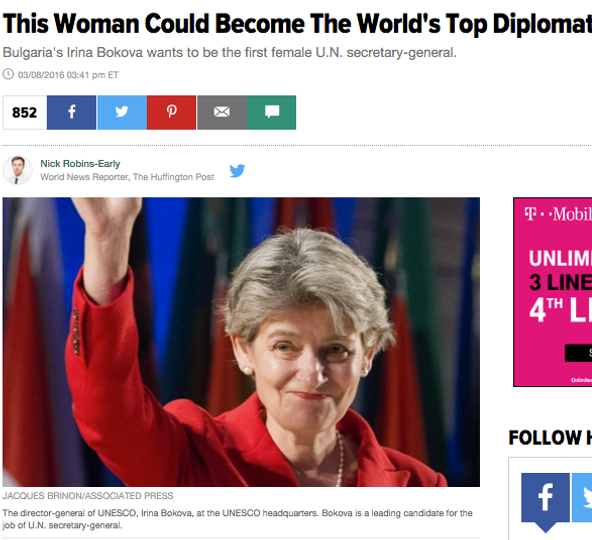Click the author's avatar photo
The height and width of the screenshot is (540, 592).
pyautogui.click(x=17, y=170)
